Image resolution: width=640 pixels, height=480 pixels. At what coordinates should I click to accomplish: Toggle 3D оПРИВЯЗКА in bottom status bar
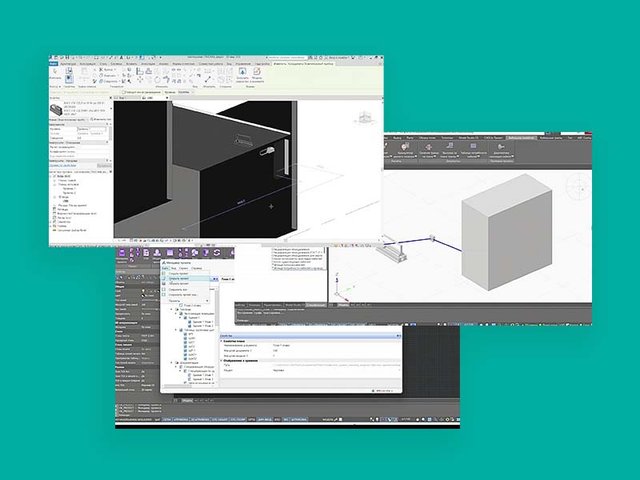point(200,419)
